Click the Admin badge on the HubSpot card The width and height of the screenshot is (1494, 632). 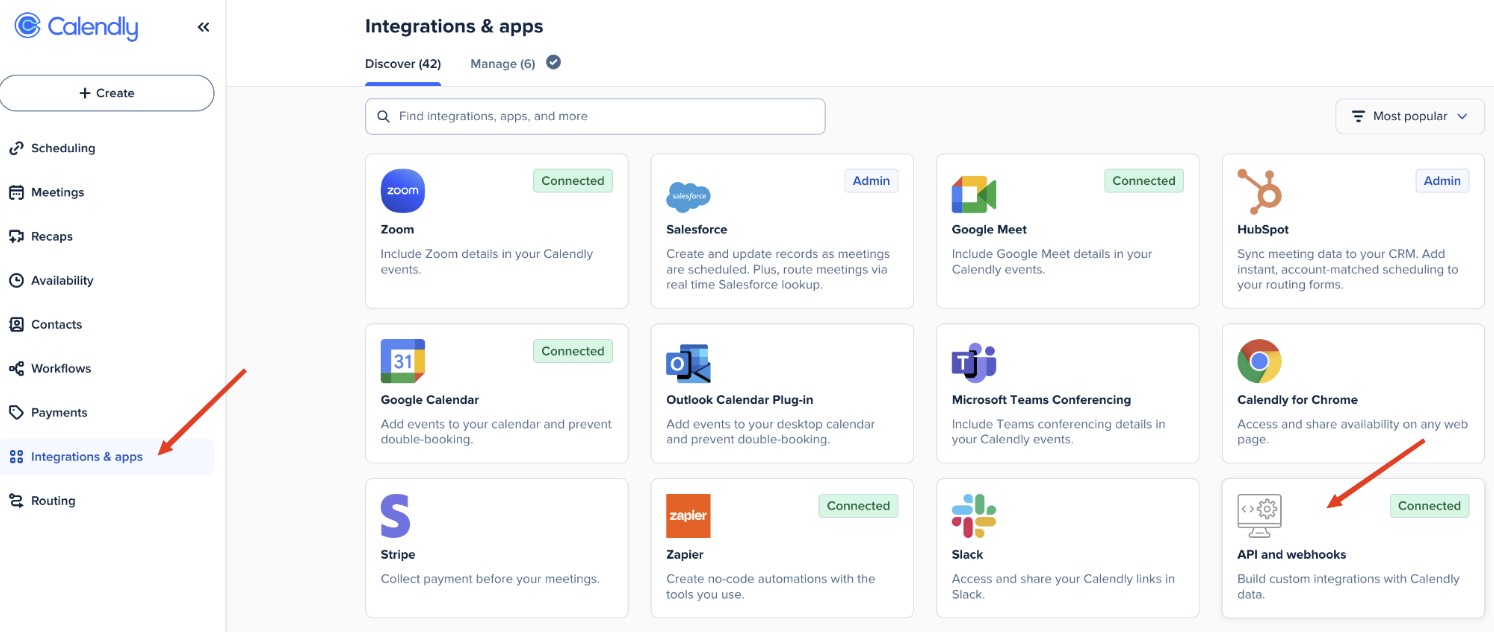[x=1442, y=181]
